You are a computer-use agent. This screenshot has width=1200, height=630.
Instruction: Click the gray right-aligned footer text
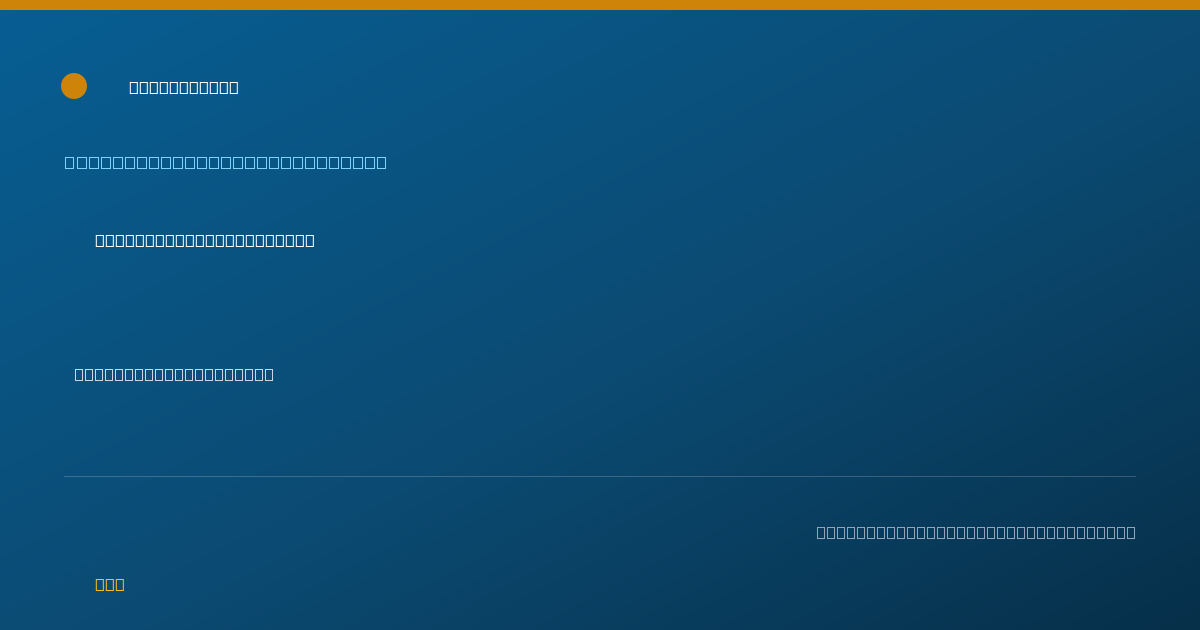click(976, 532)
